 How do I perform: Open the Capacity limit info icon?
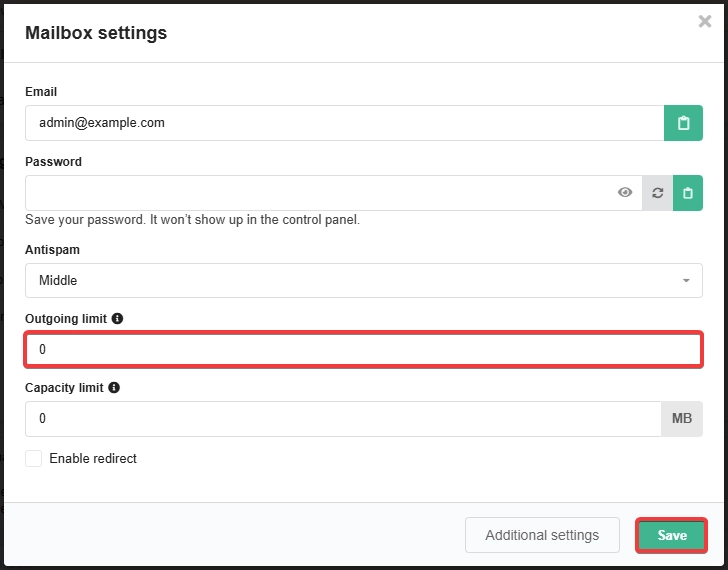(x=114, y=388)
